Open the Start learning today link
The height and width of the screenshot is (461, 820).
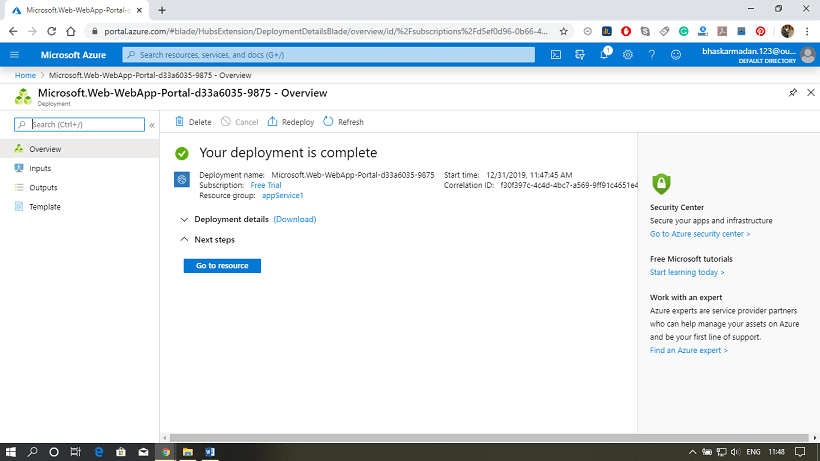[x=687, y=272]
